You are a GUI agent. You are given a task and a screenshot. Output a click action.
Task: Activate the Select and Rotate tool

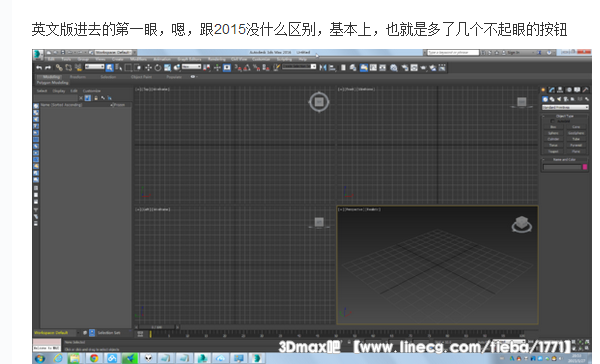pyautogui.click(x=158, y=68)
